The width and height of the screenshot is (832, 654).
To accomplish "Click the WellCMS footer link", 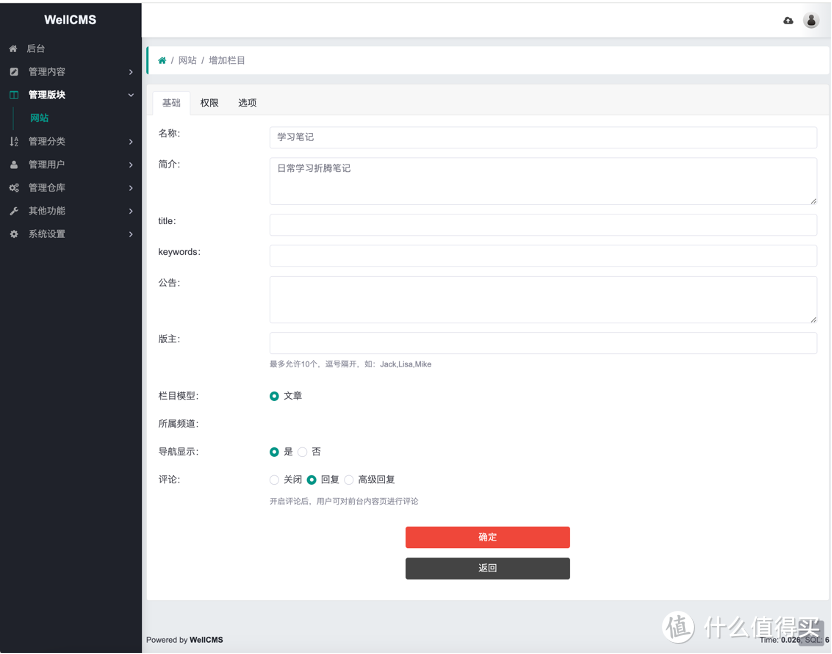I will tap(206, 640).
